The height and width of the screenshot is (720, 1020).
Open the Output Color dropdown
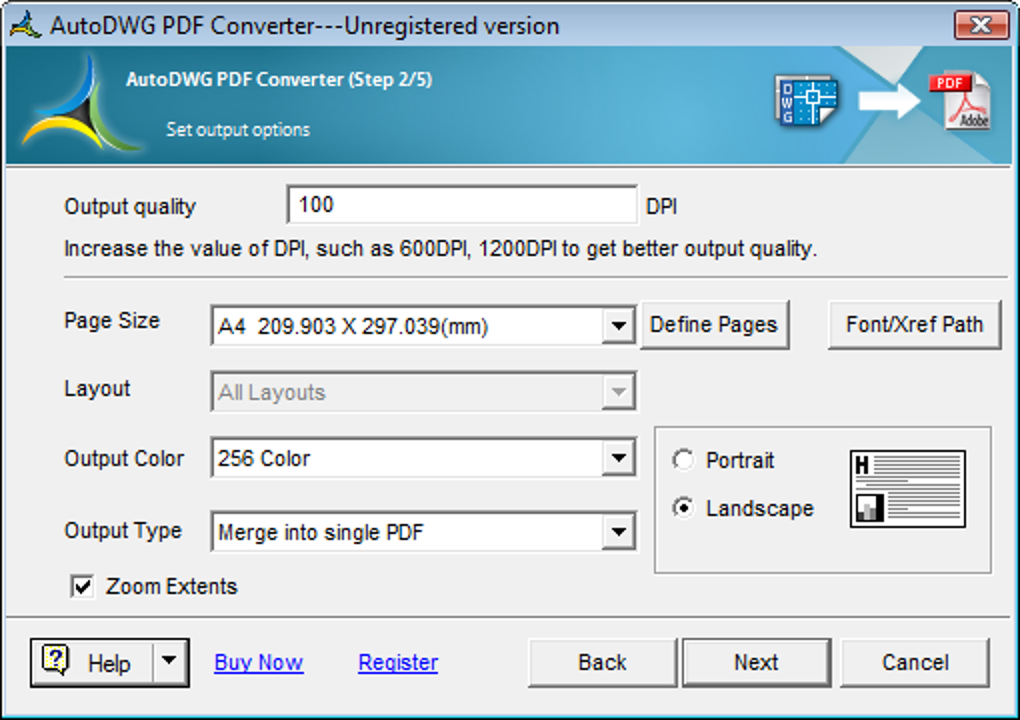coord(618,458)
